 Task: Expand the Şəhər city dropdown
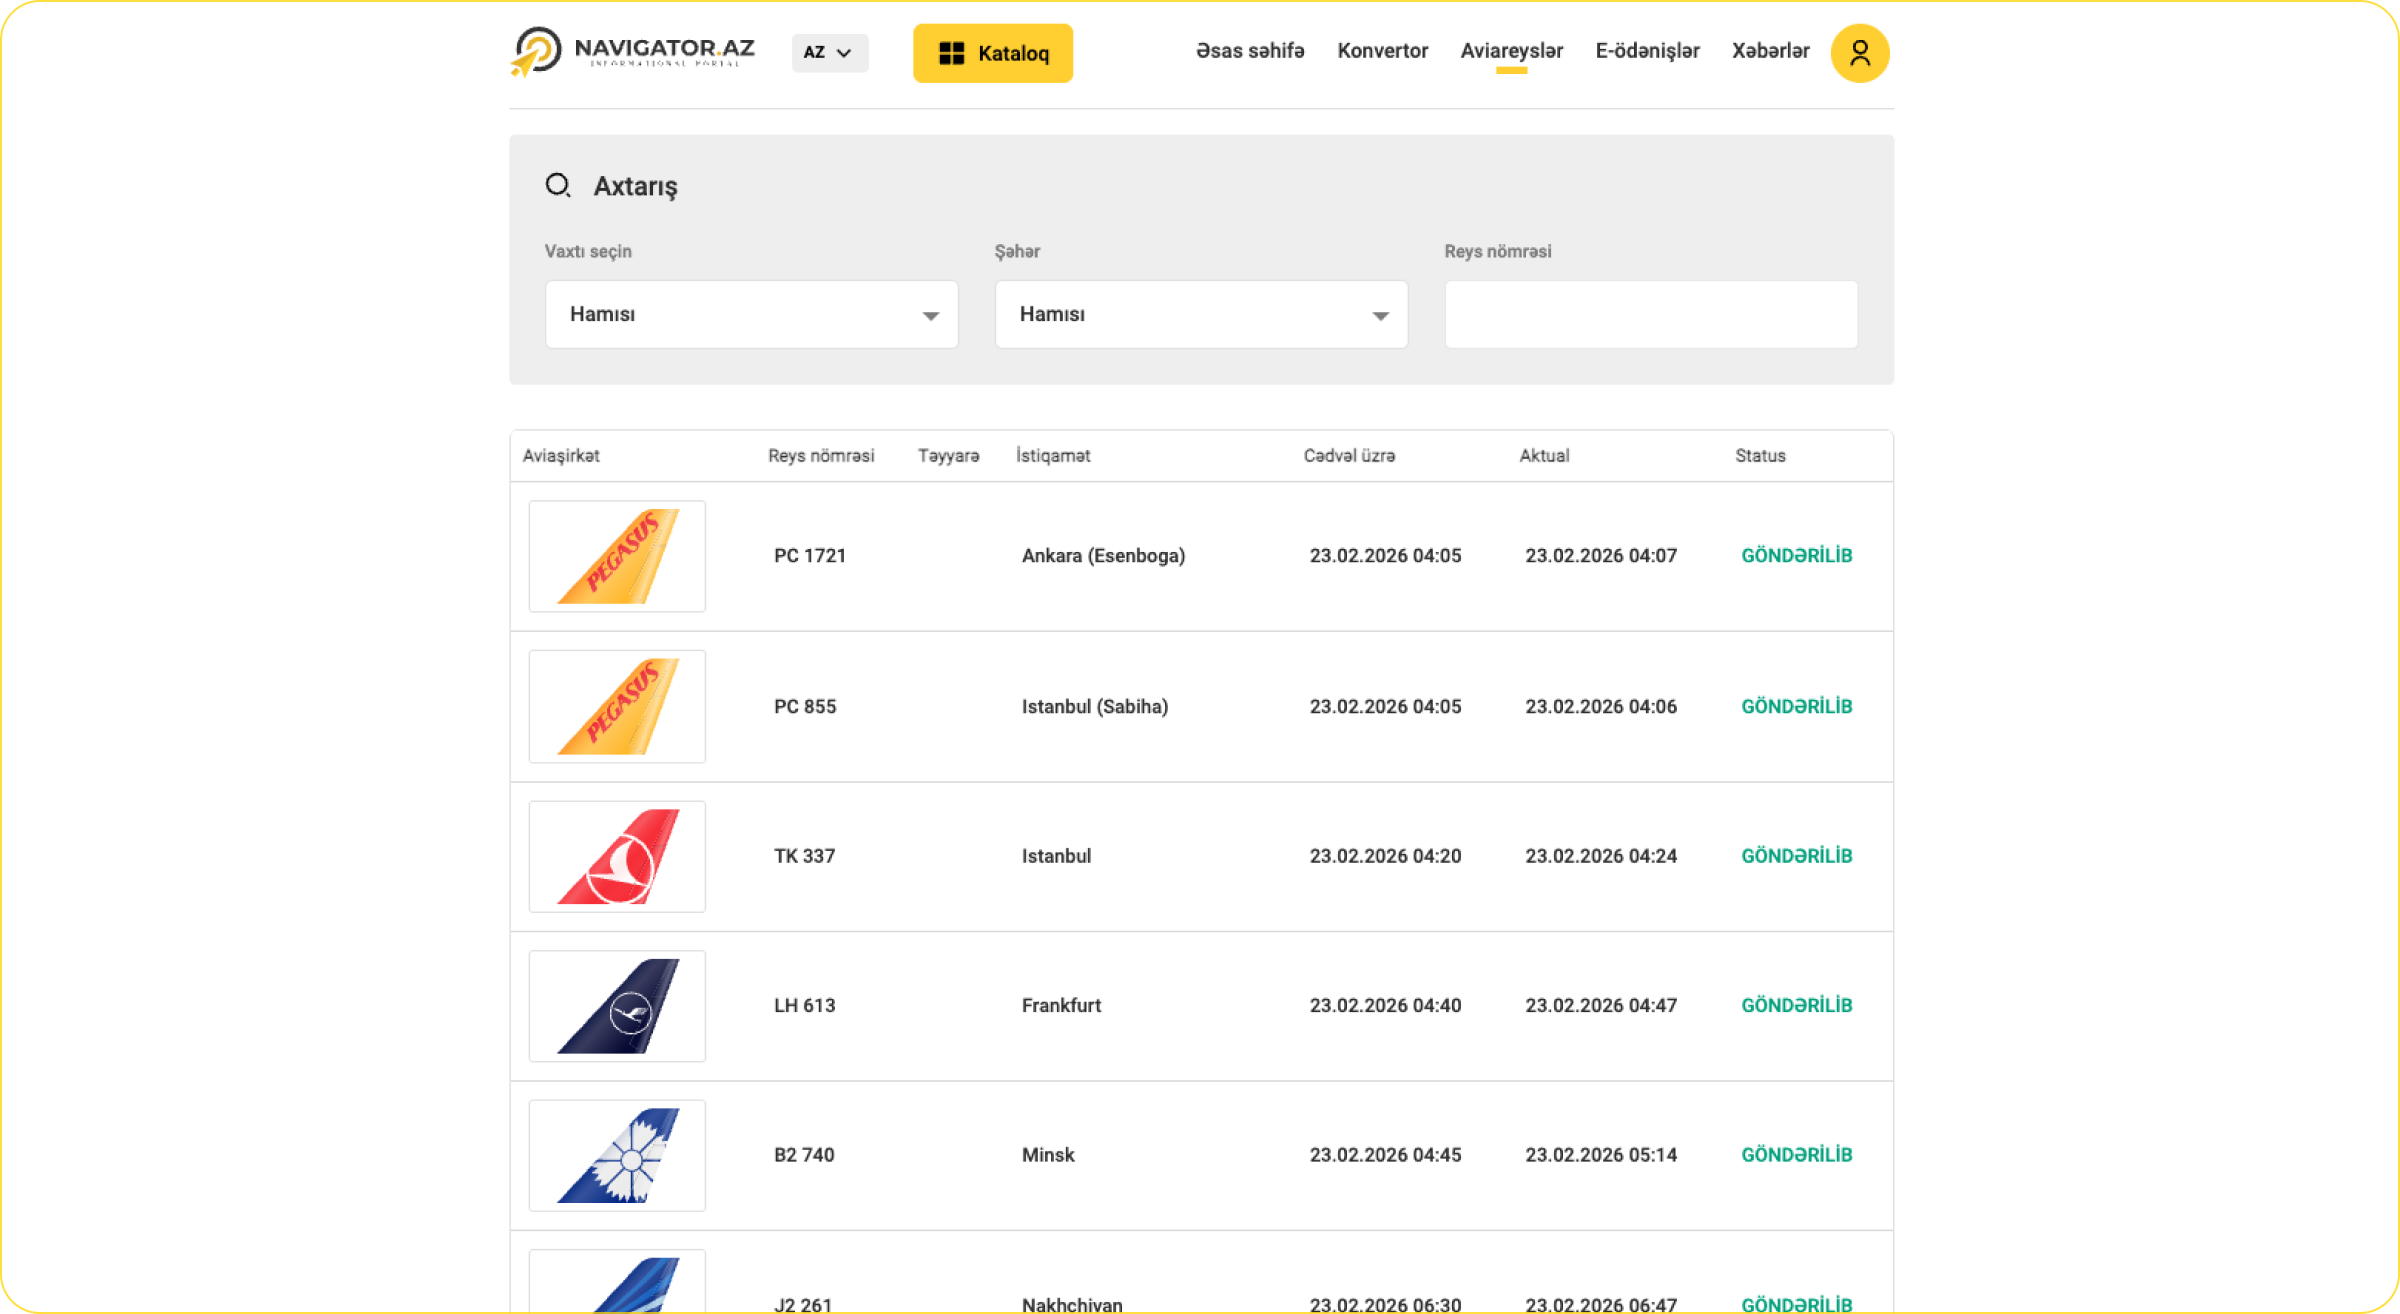click(1201, 314)
